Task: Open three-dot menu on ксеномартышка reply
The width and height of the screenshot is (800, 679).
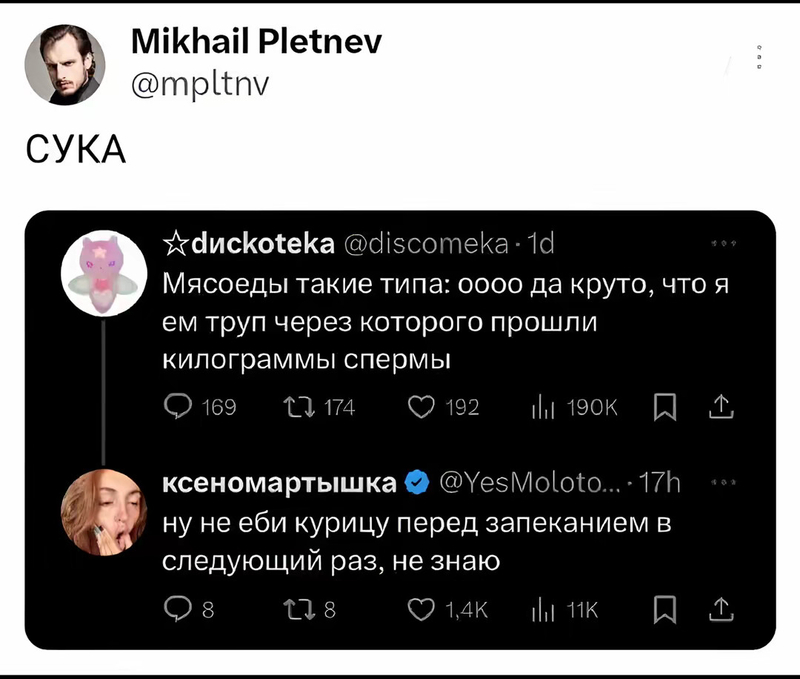Action: pos(724,482)
